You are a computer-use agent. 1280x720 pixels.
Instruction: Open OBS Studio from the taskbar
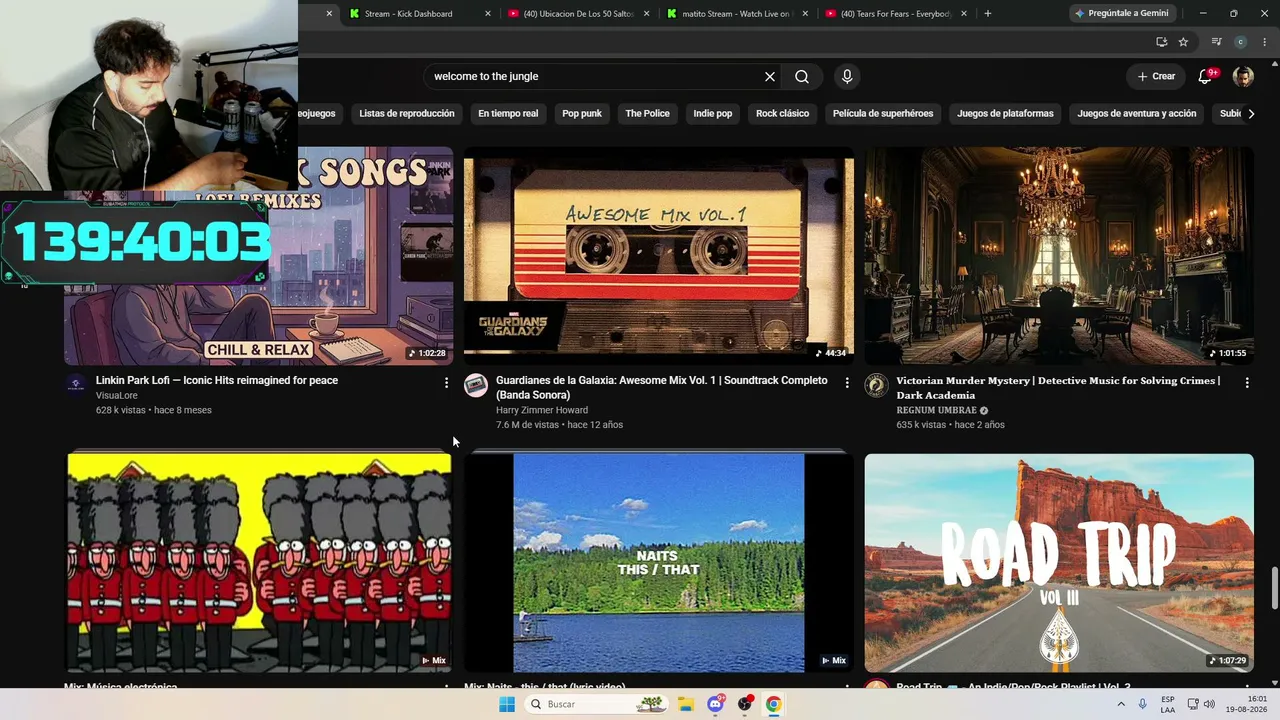tap(744, 704)
